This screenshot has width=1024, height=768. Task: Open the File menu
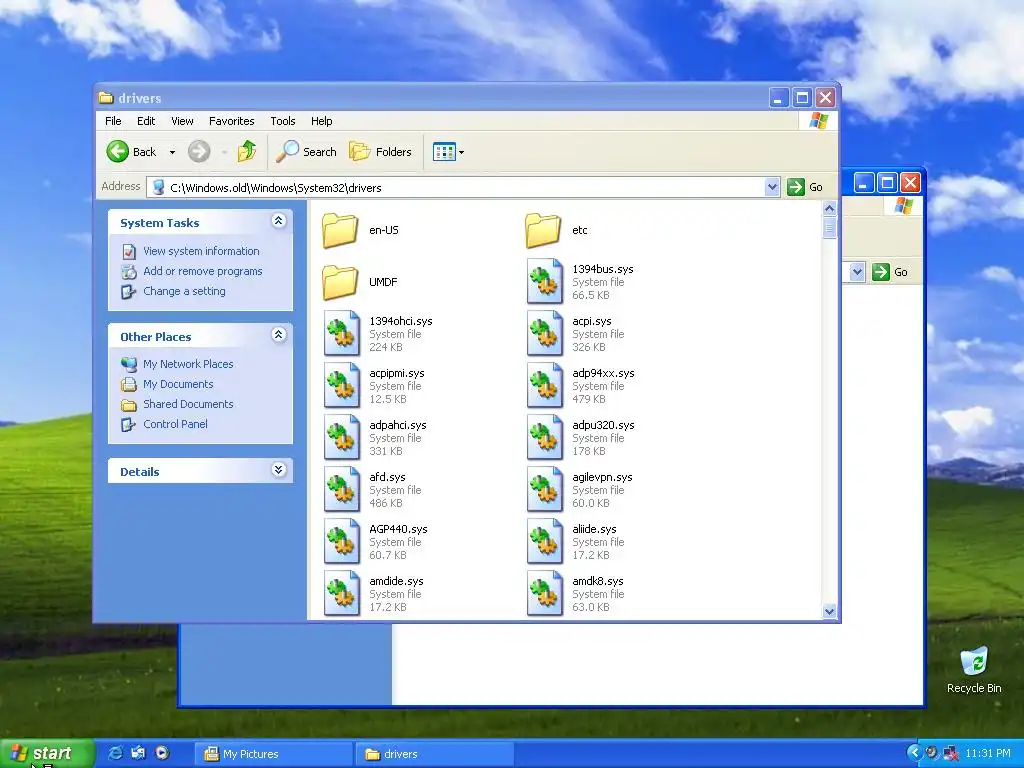[x=113, y=121]
